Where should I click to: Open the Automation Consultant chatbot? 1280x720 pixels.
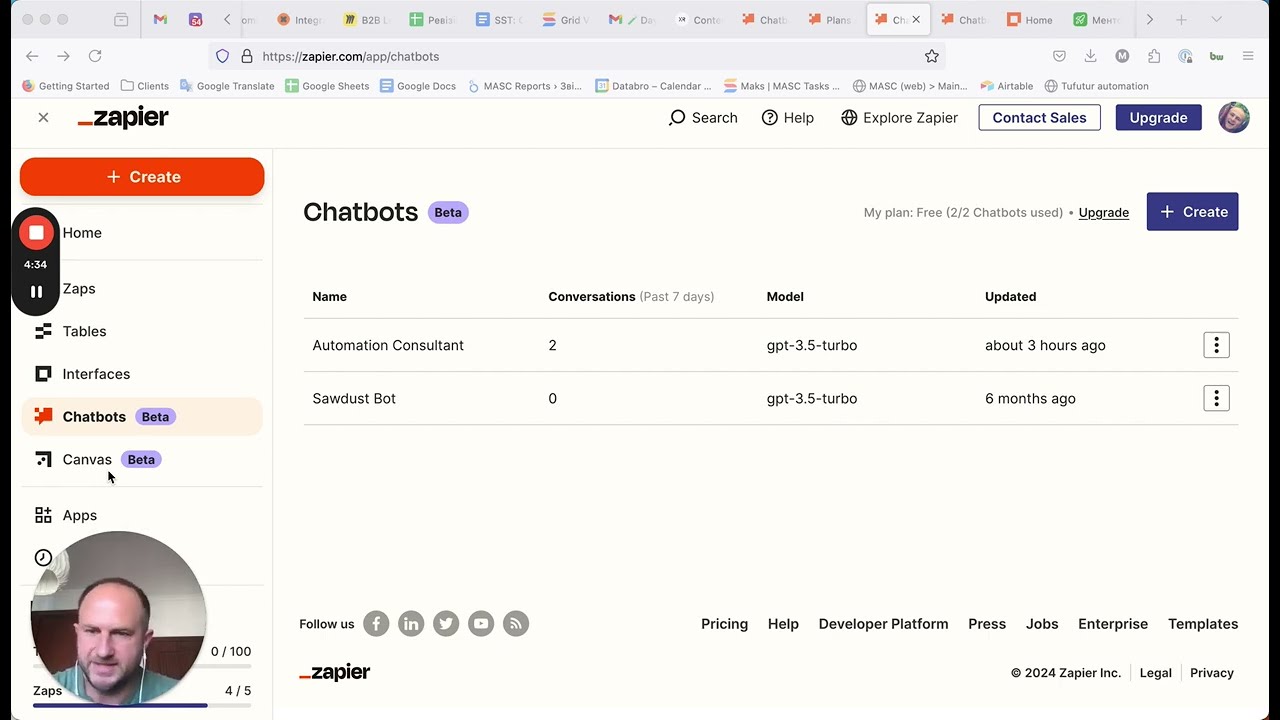click(x=388, y=345)
